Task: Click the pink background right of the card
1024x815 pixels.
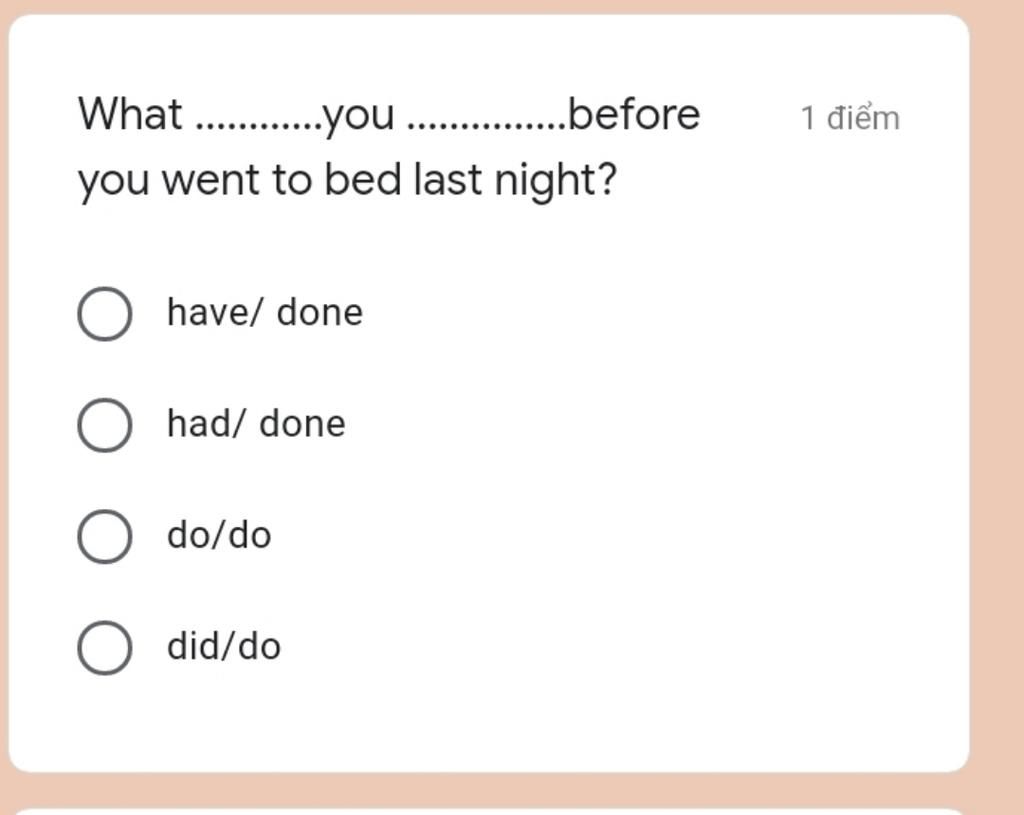Action: [997, 392]
